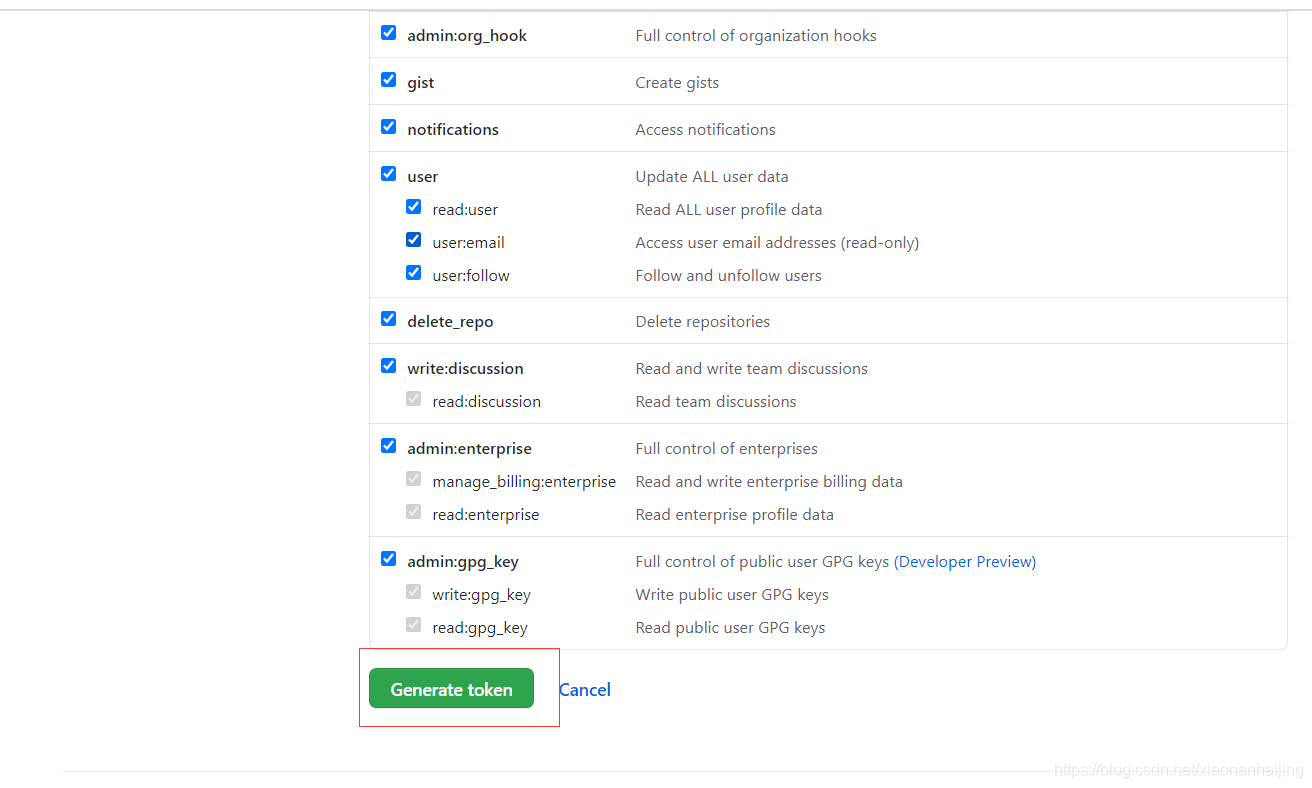Click the user scope label
Viewport: 1312px width, 788px height.
click(423, 177)
